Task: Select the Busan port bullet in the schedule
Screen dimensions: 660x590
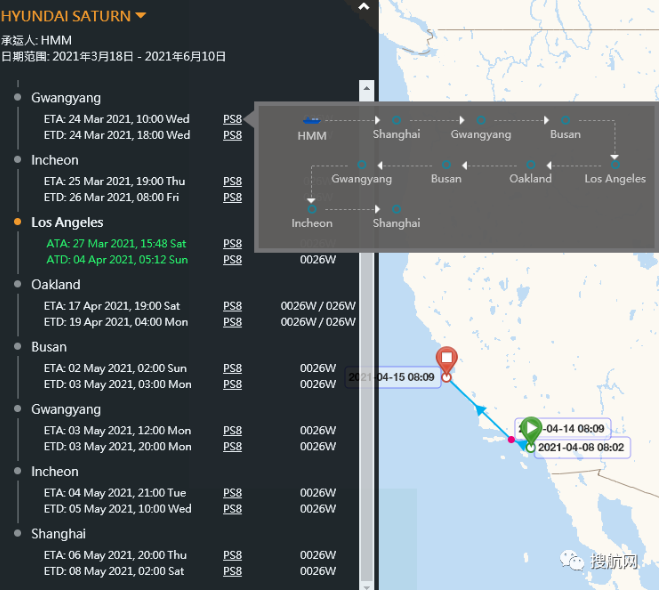Action: pyautogui.click(x=18, y=346)
